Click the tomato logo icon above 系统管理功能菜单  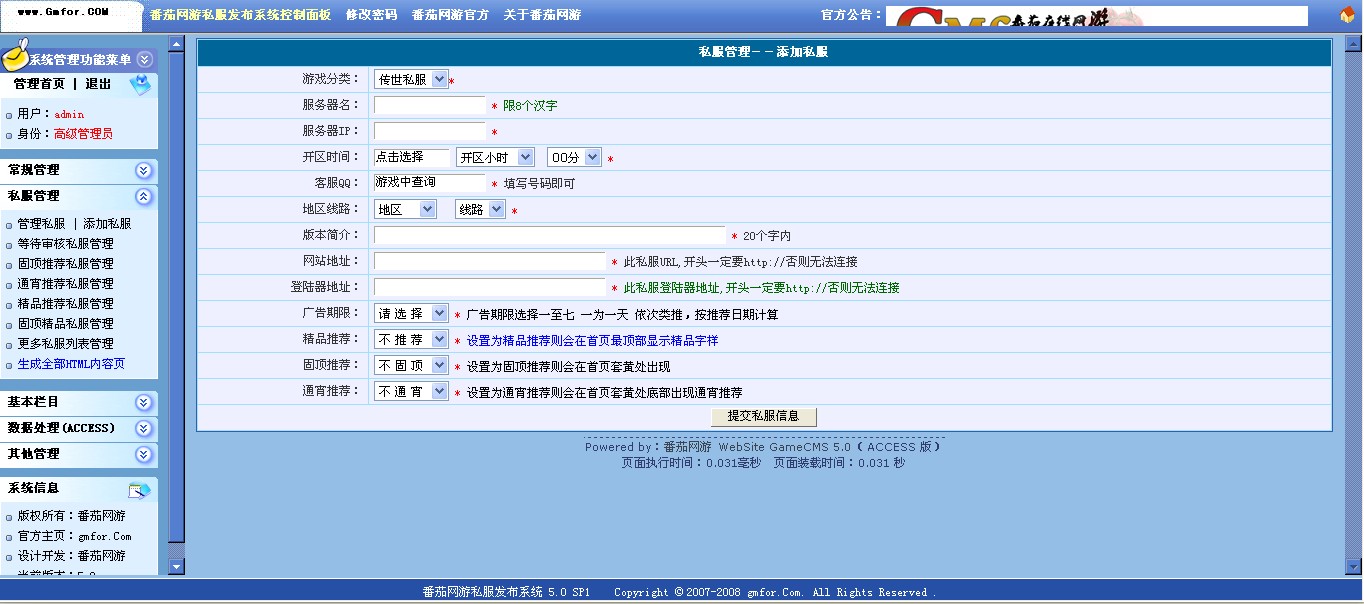[16, 60]
